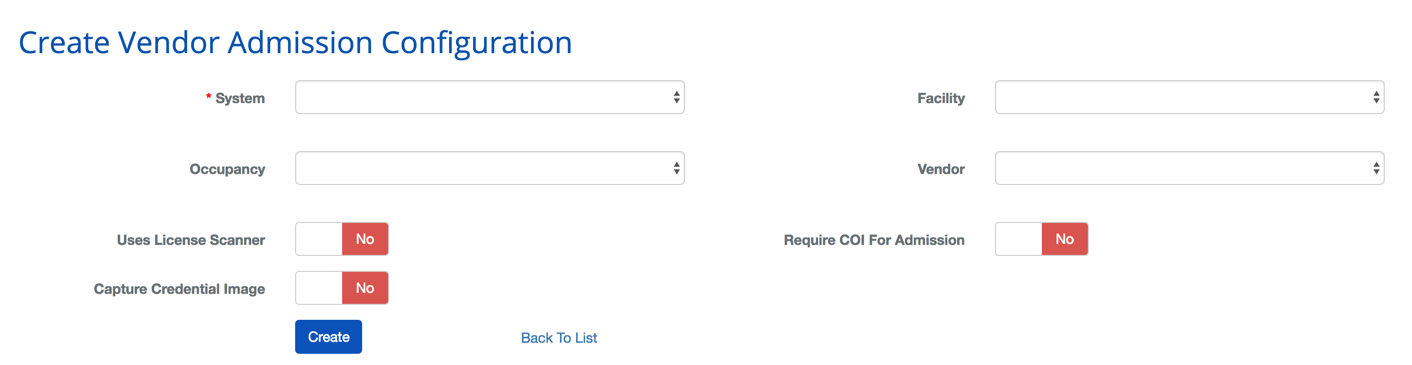This screenshot has height=365, width=1412.
Task: Click the red No on Capture Credential Image
Action: pyautogui.click(x=365, y=288)
